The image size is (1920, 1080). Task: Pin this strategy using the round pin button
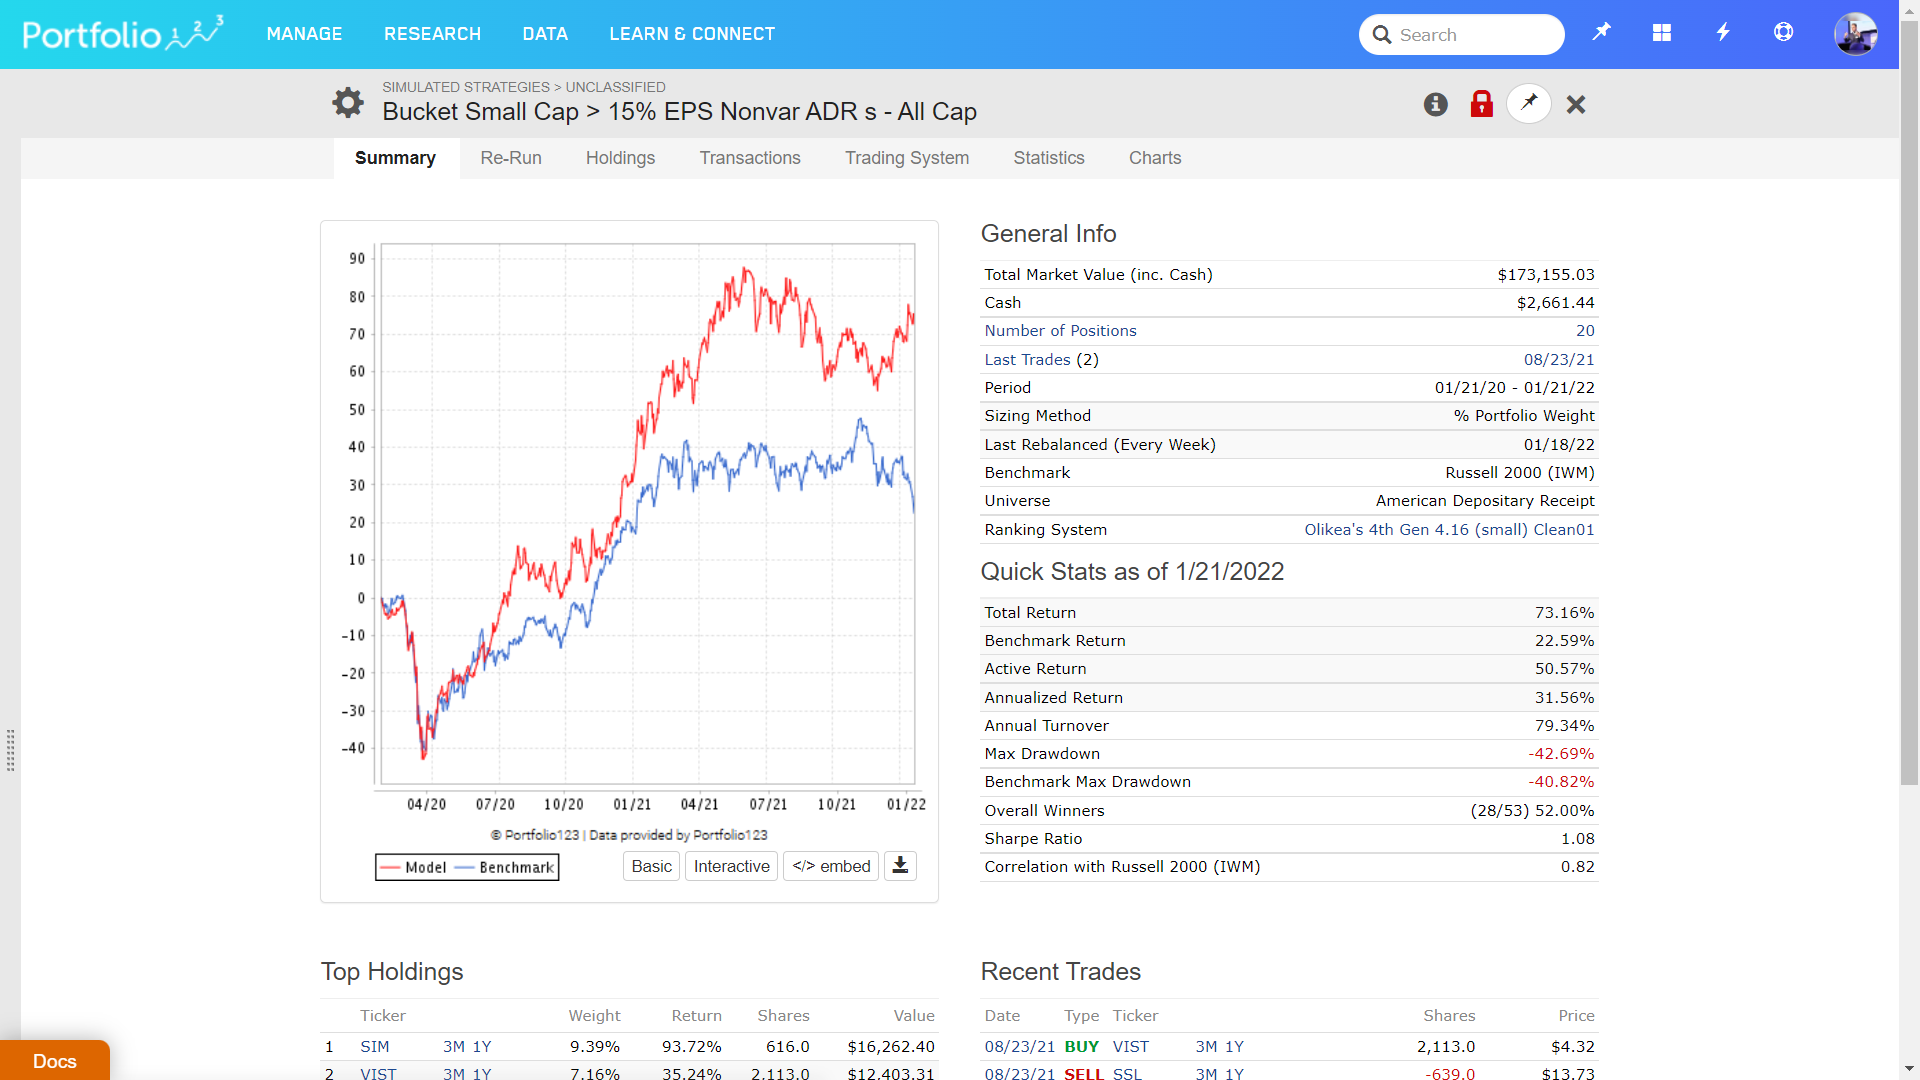1528,103
